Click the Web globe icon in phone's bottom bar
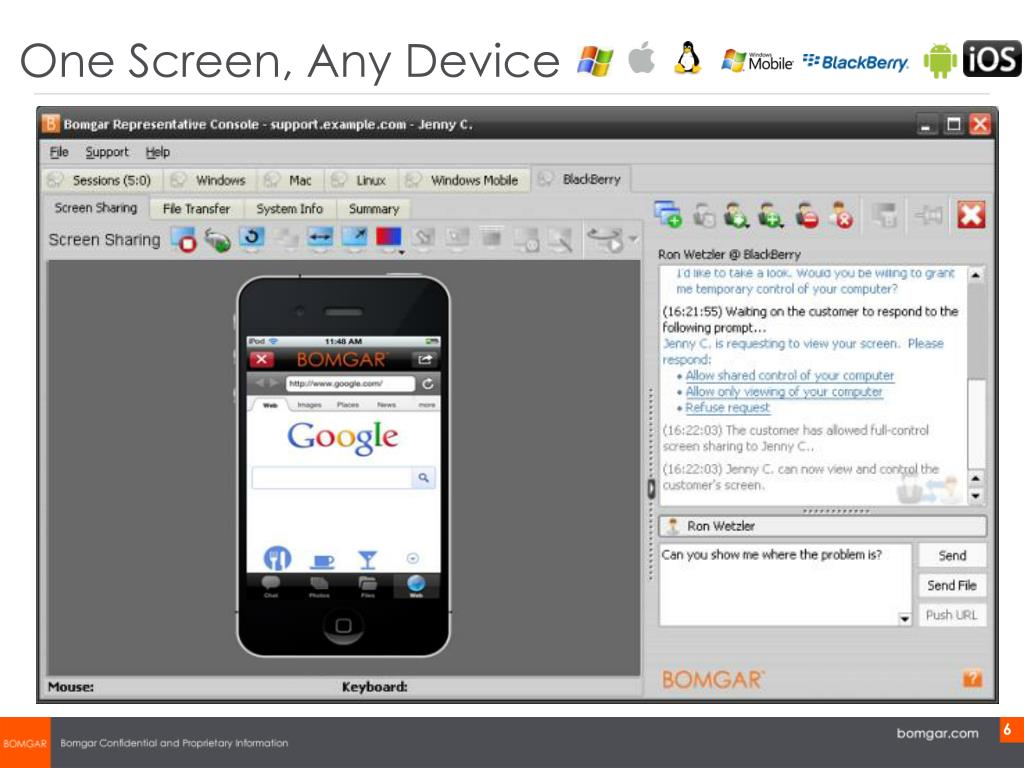 [416, 586]
